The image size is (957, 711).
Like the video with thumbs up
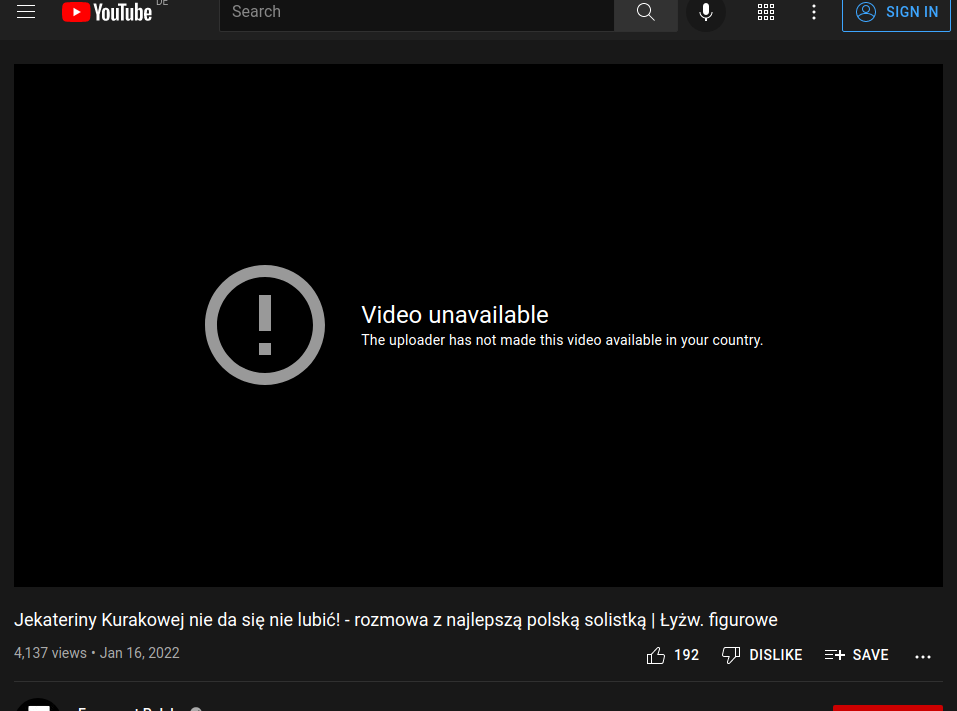[656, 655]
